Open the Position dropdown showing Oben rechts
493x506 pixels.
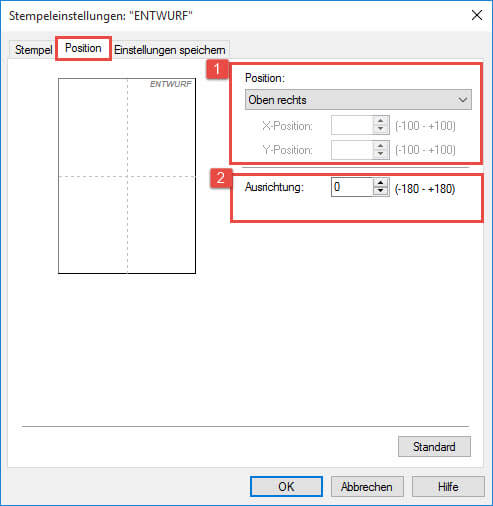click(x=358, y=100)
